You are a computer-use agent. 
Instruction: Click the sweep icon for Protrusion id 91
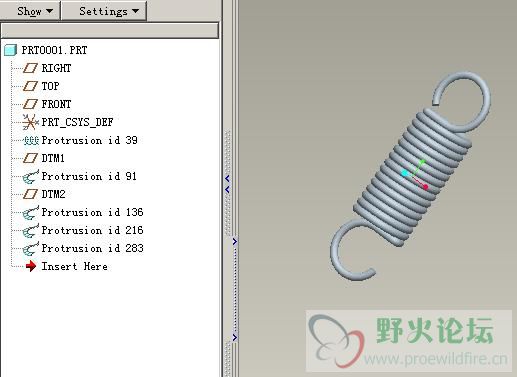[31, 176]
